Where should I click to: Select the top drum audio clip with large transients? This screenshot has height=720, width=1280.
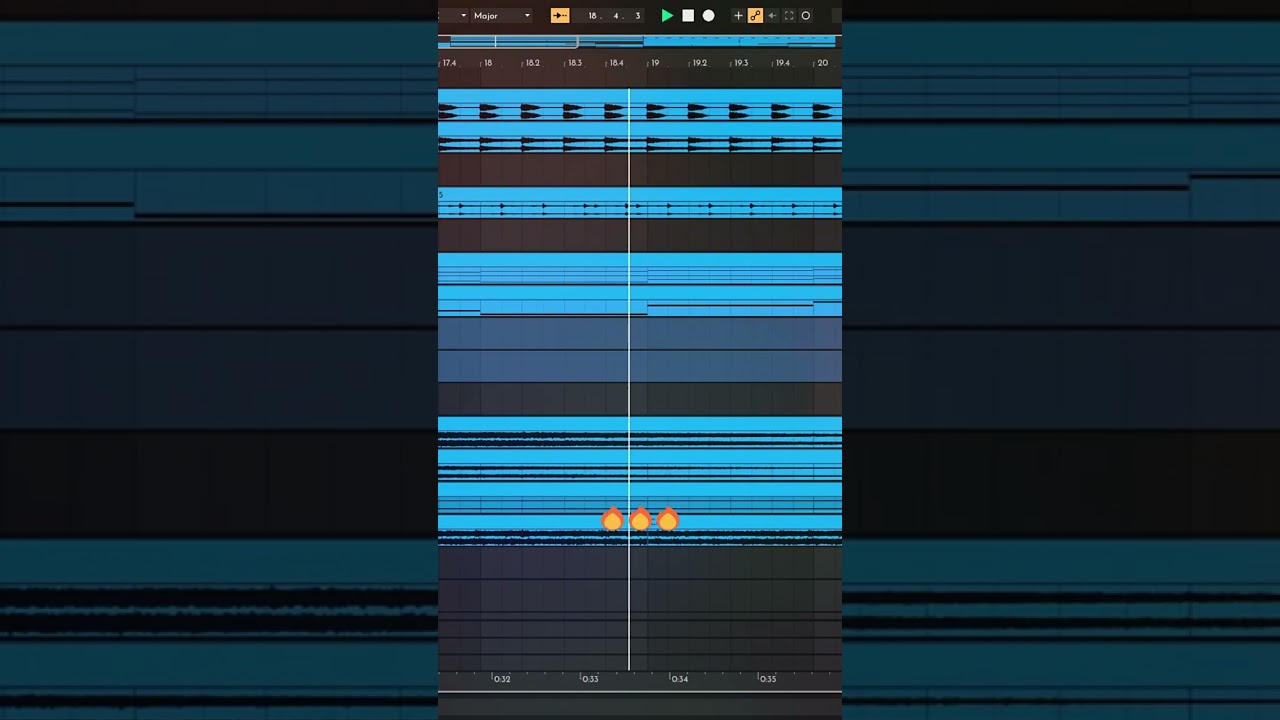pyautogui.click(x=640, y=105)
